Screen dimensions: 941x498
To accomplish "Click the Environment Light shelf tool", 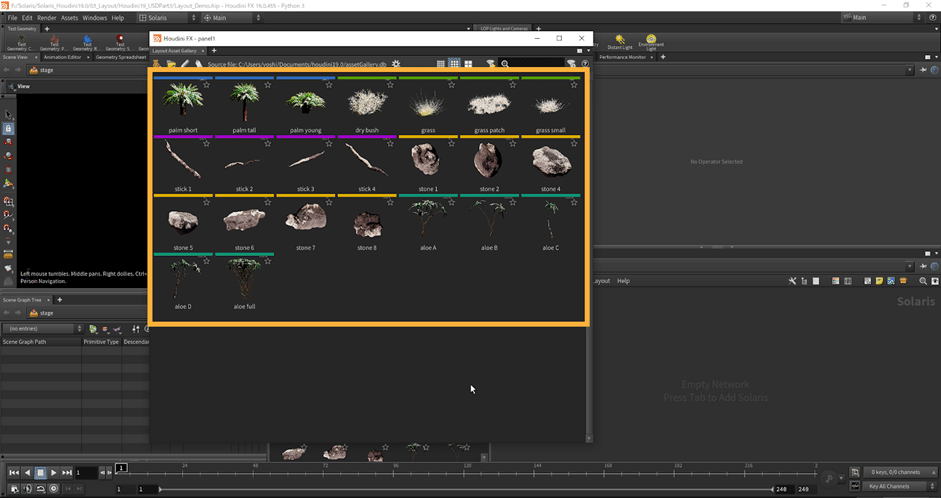I will [651, 43].
